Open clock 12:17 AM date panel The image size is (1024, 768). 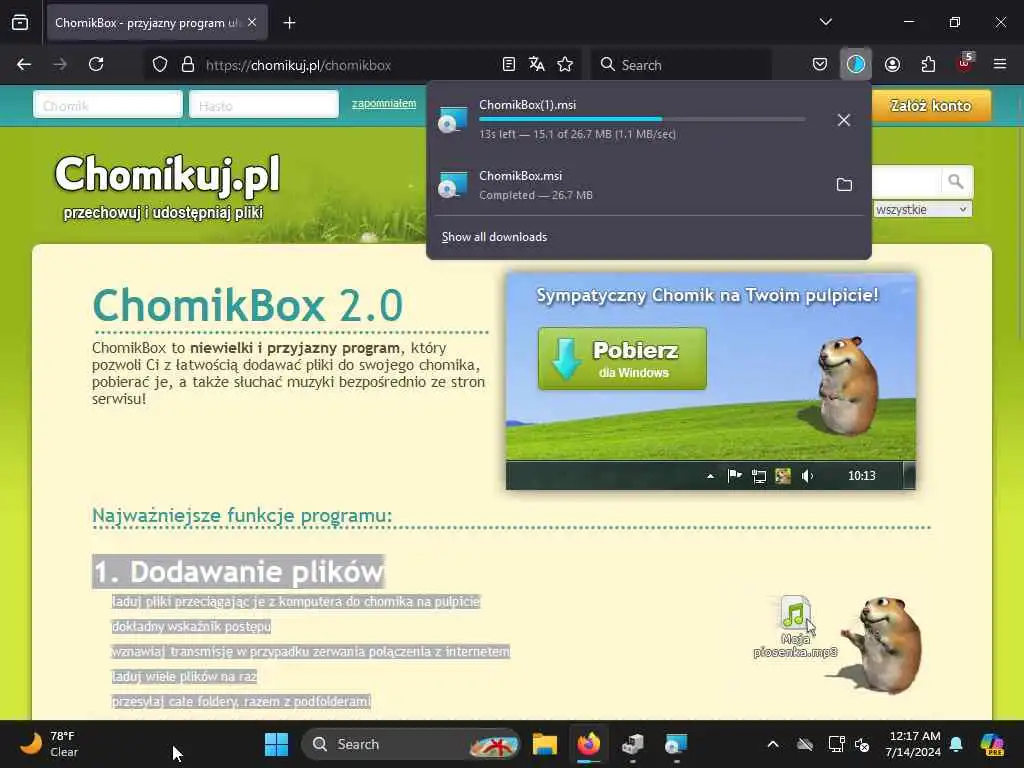point(912,744)
